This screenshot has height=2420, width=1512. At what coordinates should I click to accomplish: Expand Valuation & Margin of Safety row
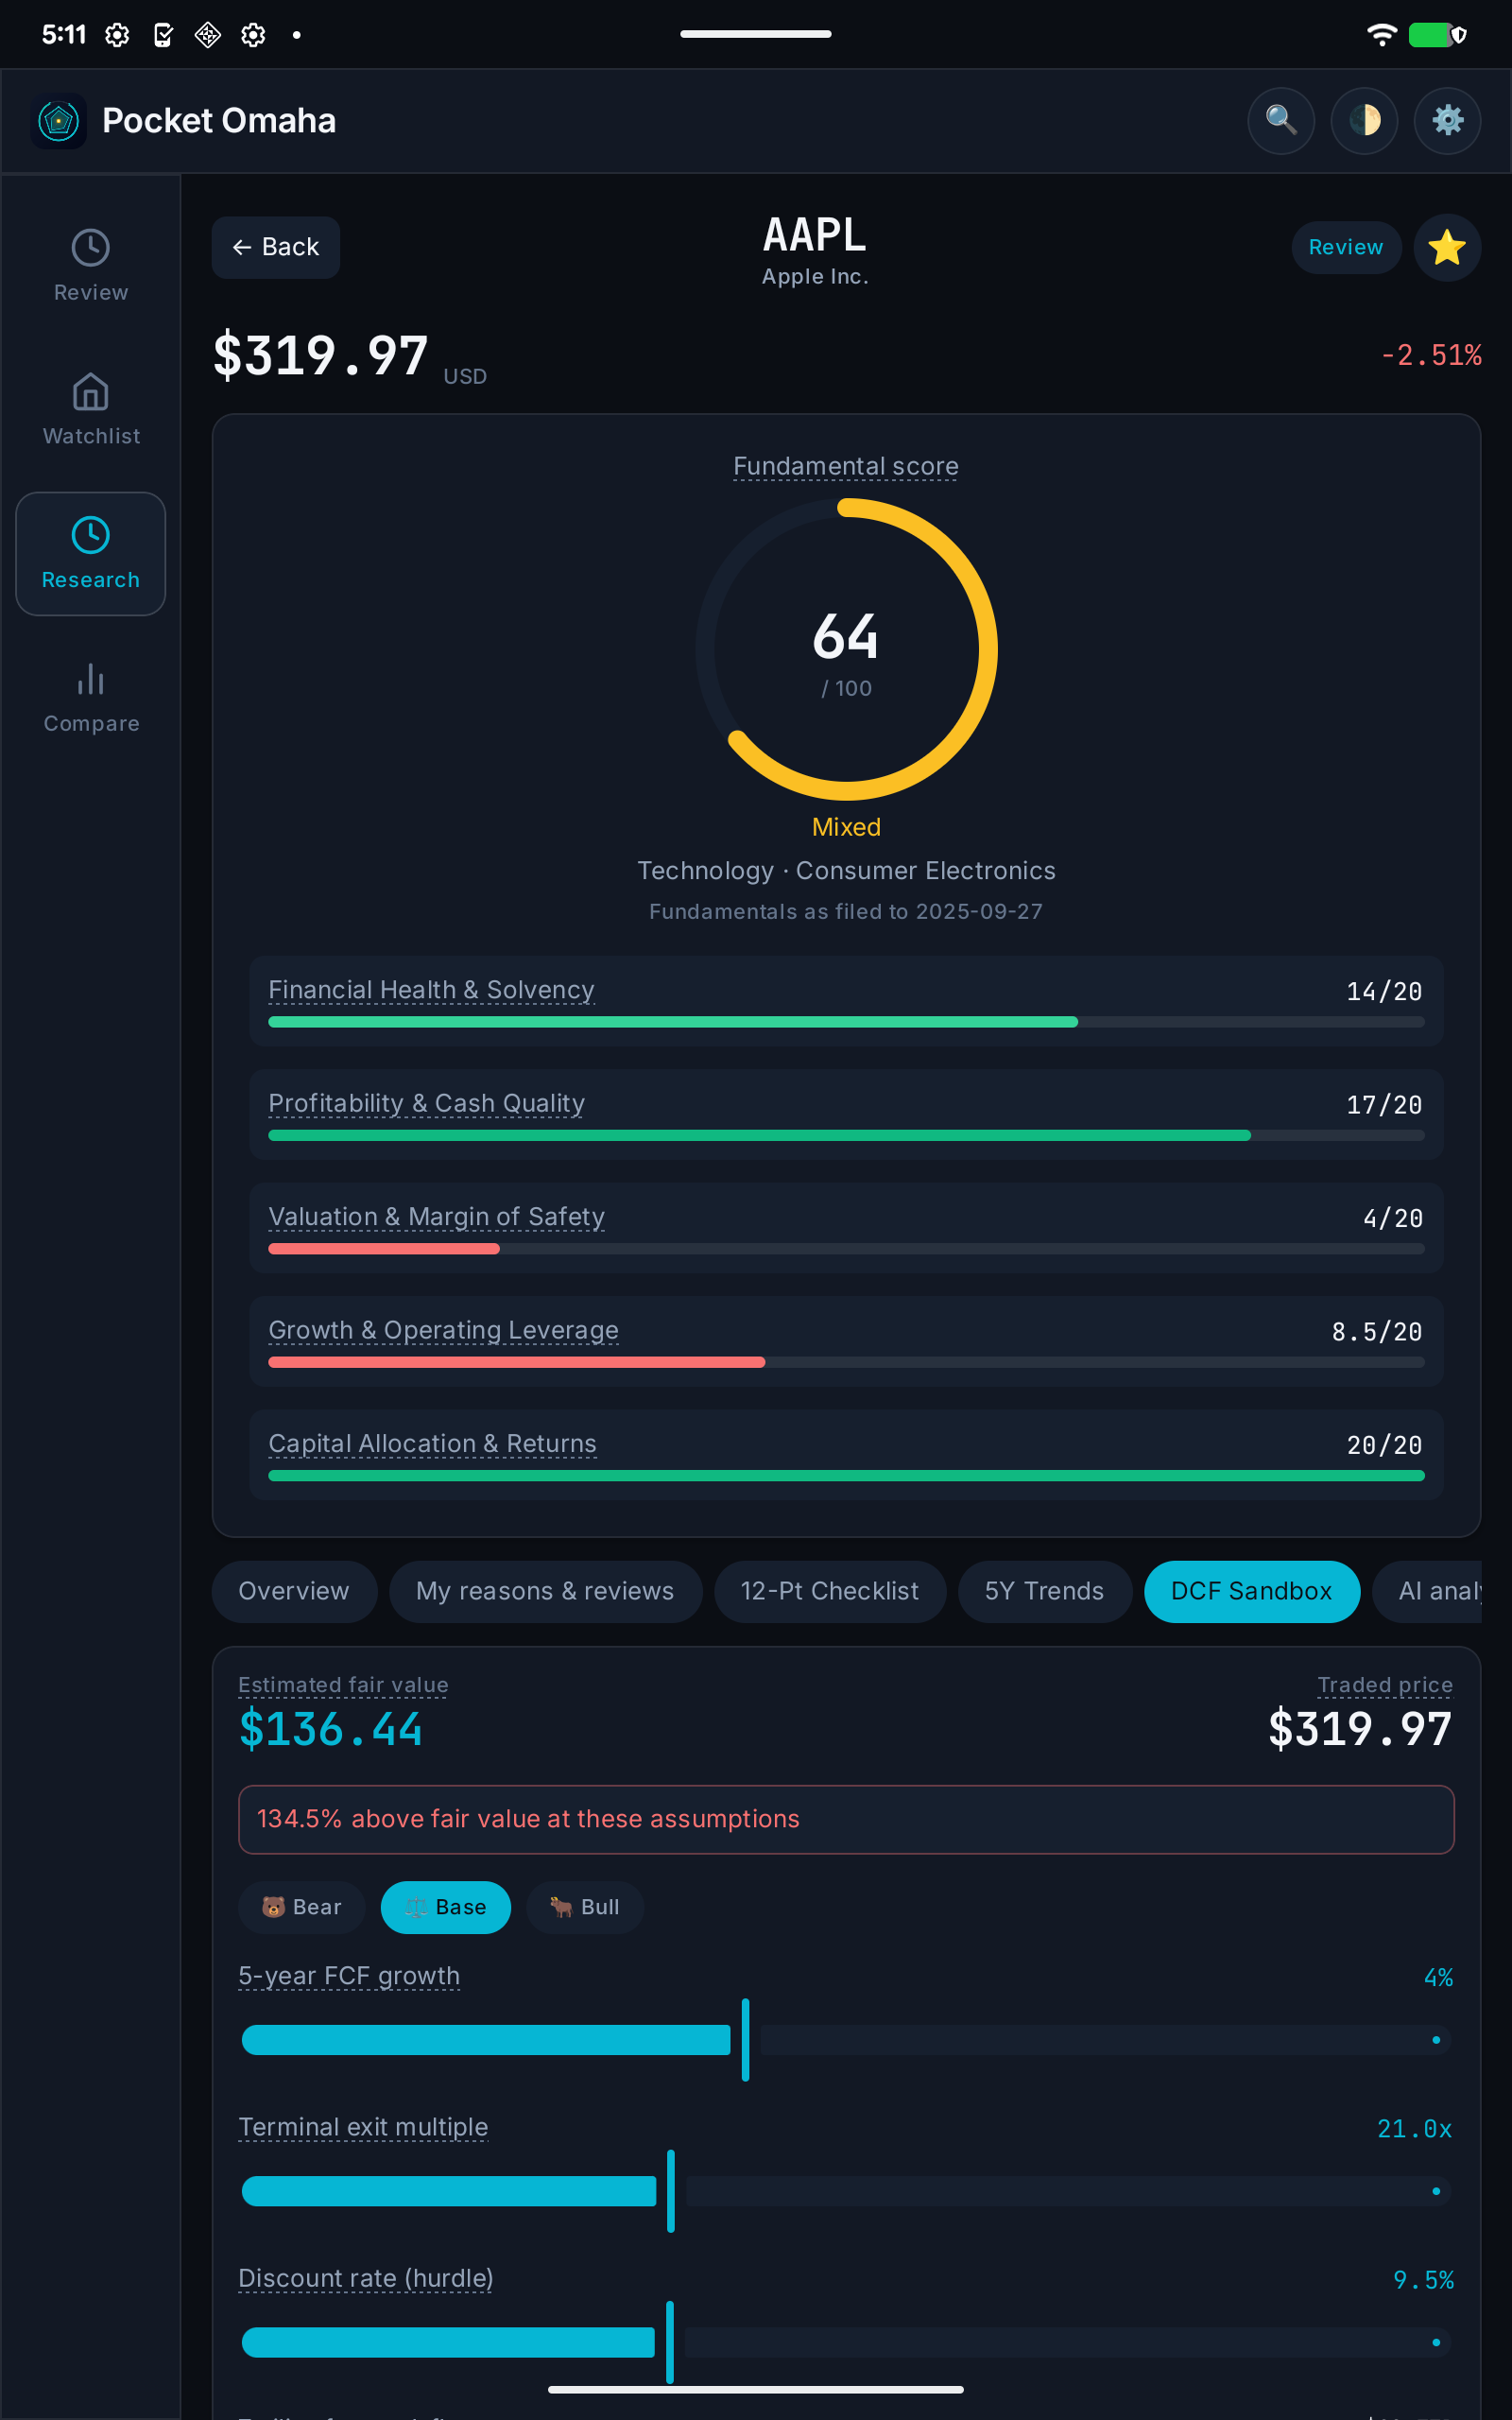[x=846, y=1228]
